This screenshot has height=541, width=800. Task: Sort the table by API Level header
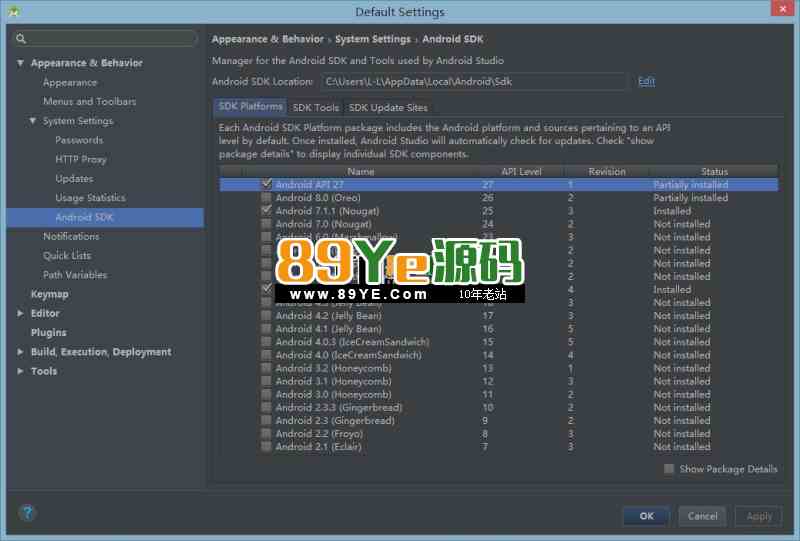coord(521,172)
